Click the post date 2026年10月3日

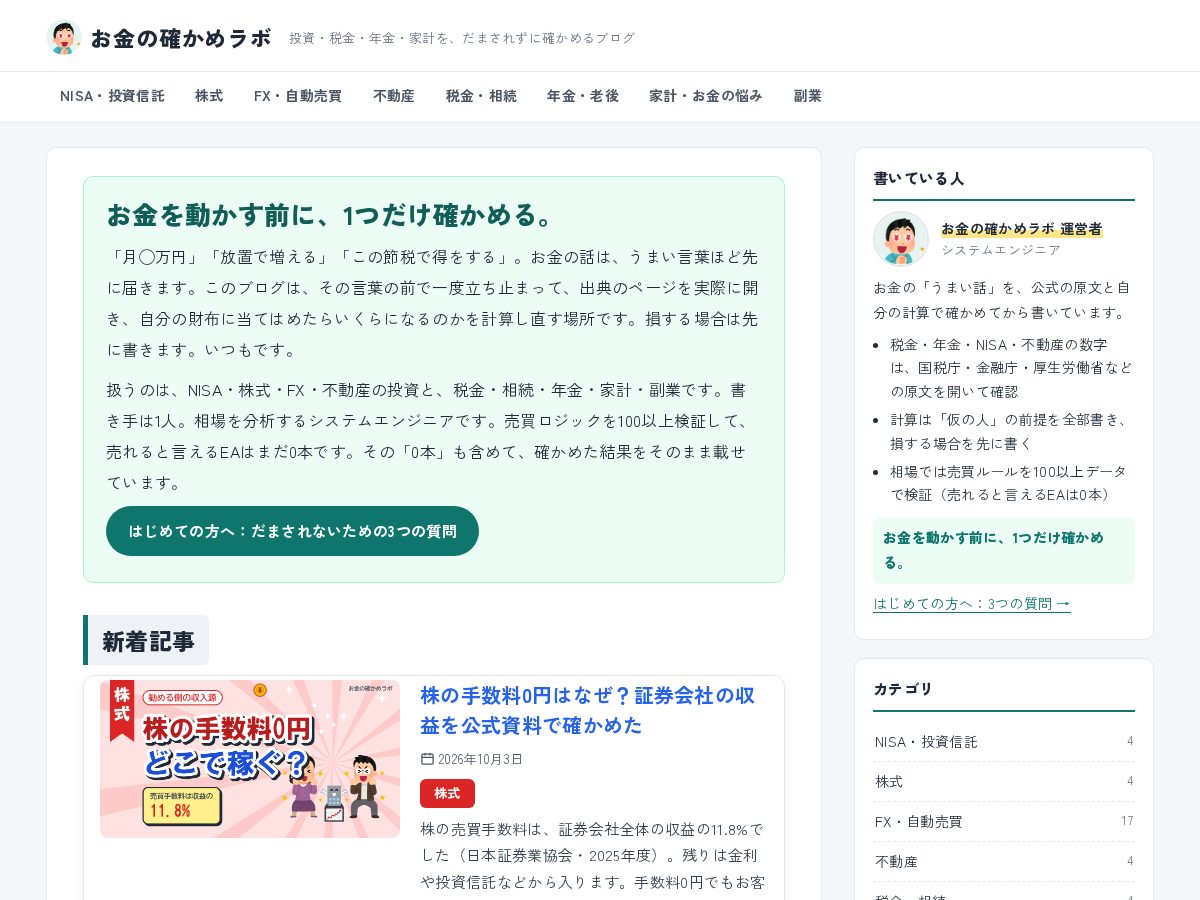click(x=480, y=759)
